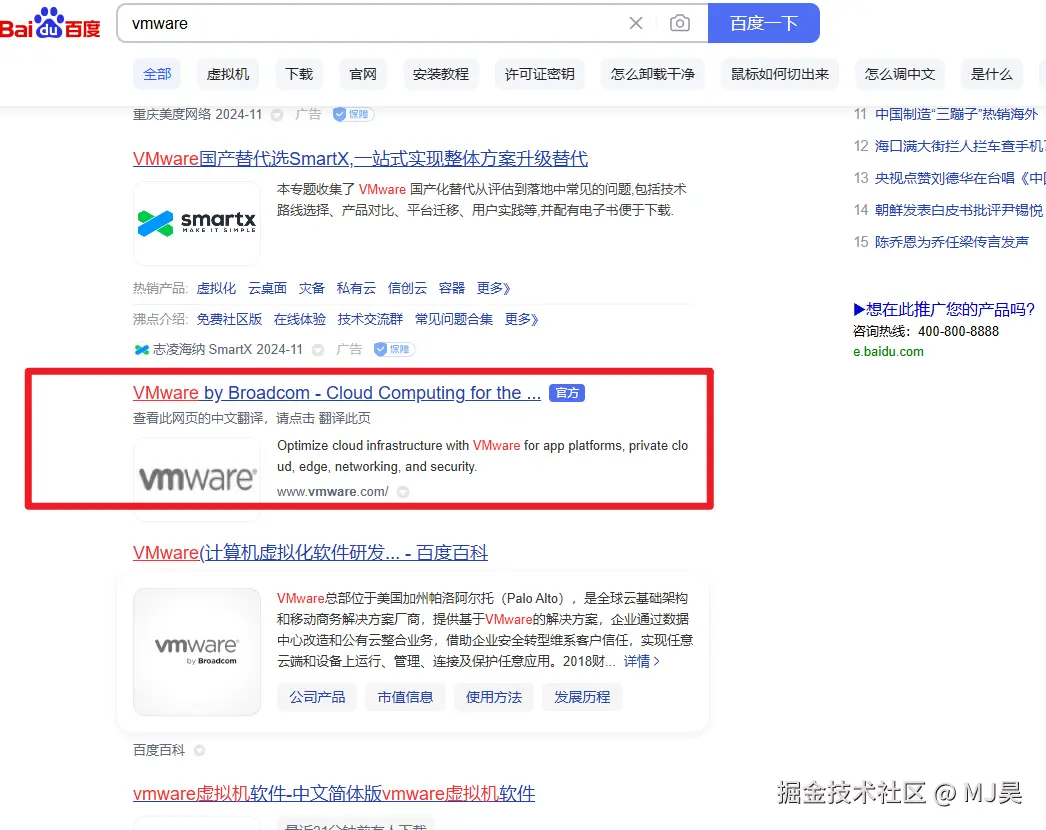This screenshot has width=1046, height=830.
Task: Click 翻译此页 translate link
Action: pos(344,418)
